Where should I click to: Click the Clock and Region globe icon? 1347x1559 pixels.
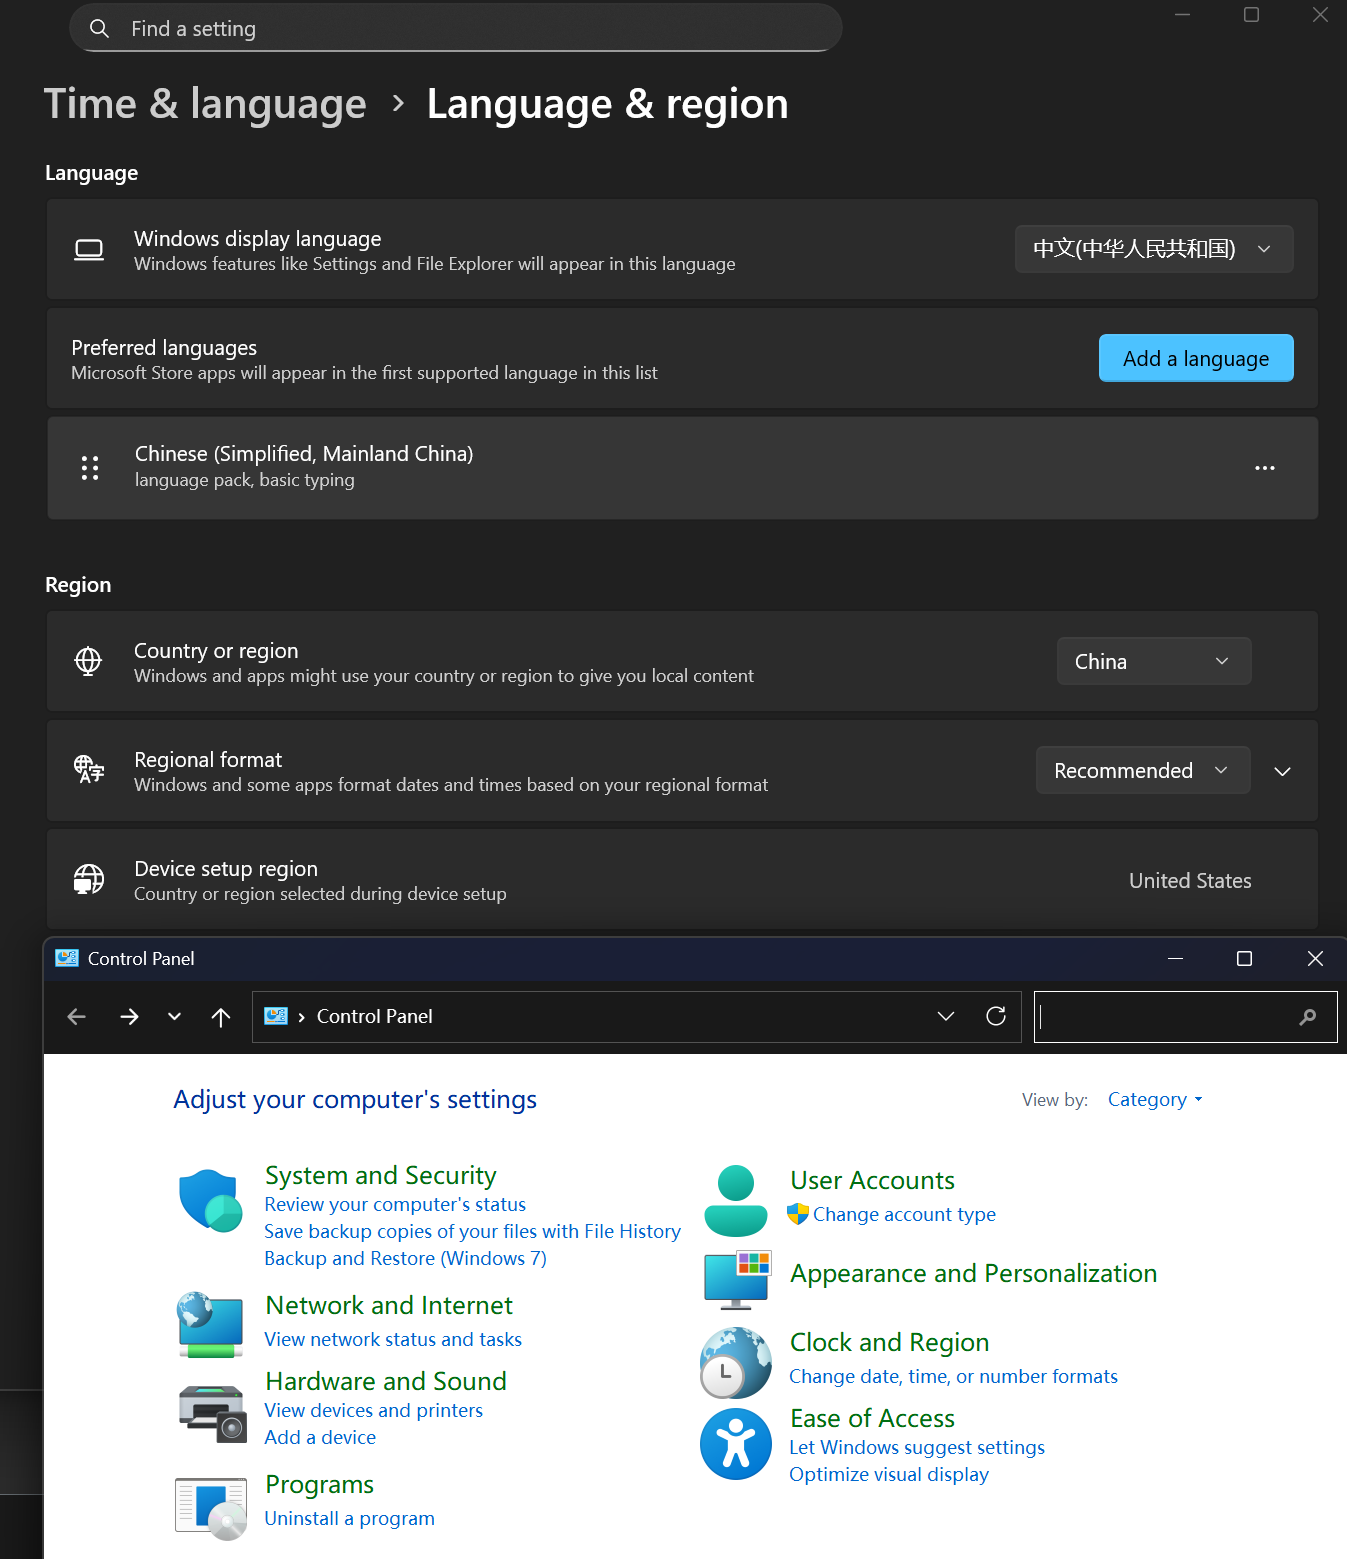coord(736,1363)
